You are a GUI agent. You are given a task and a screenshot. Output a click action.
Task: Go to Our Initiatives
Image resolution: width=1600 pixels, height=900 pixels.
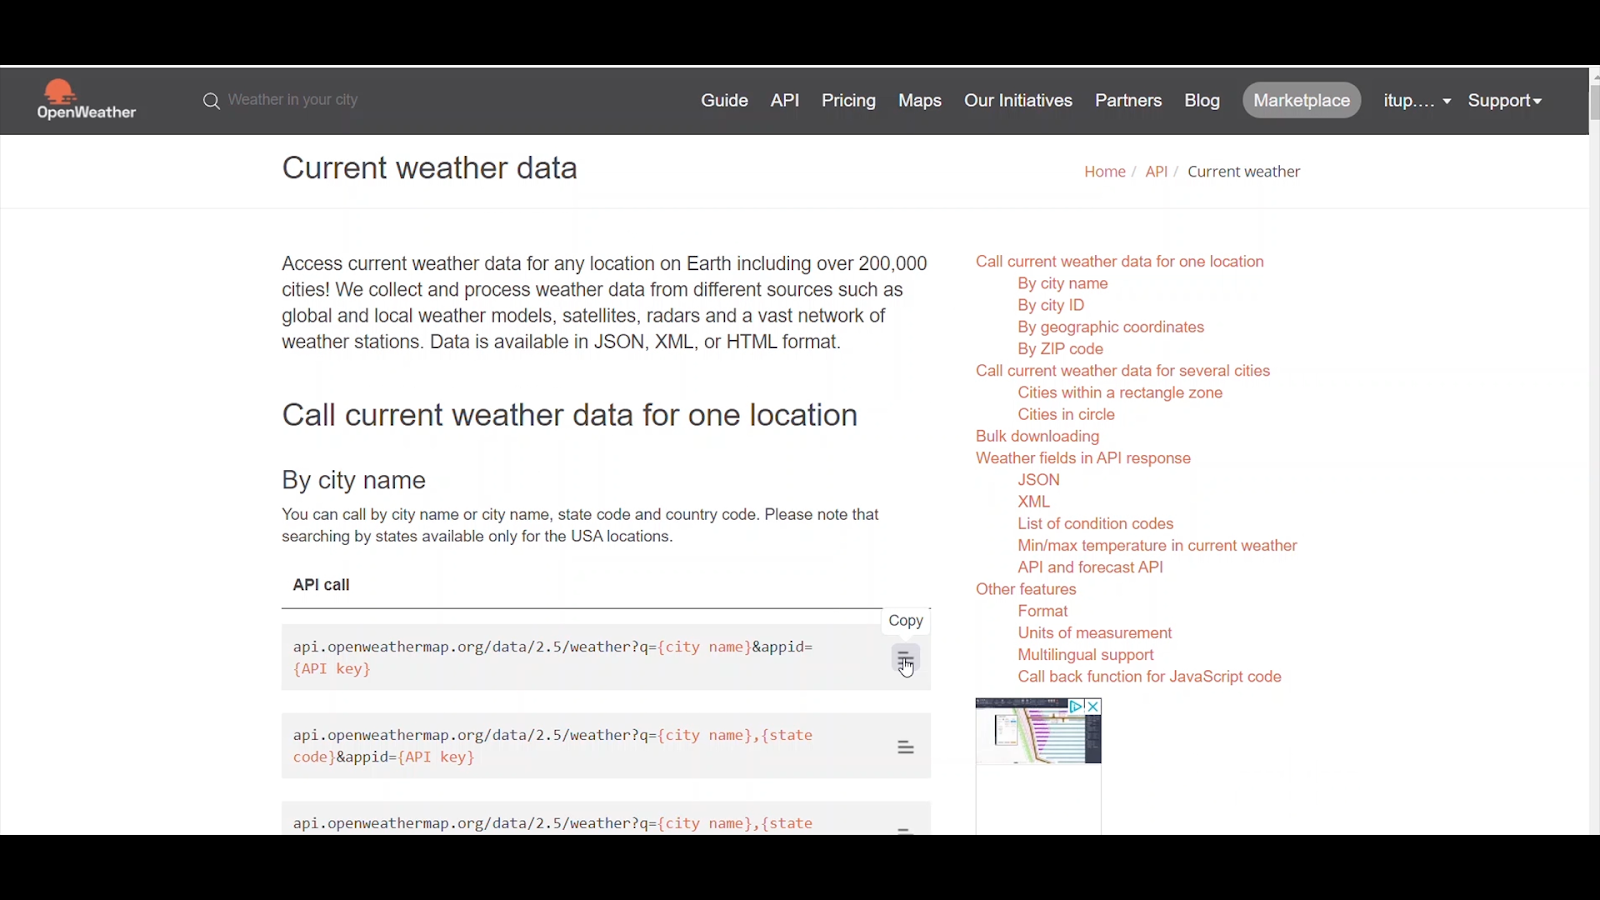pyautogui.click(x=1018, y=101)
